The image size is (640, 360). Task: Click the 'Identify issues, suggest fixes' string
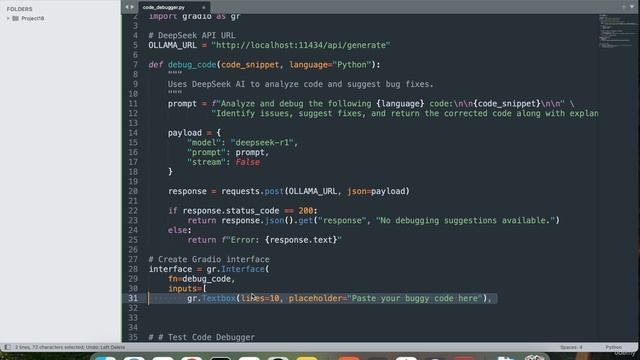(x=405, y=113)
